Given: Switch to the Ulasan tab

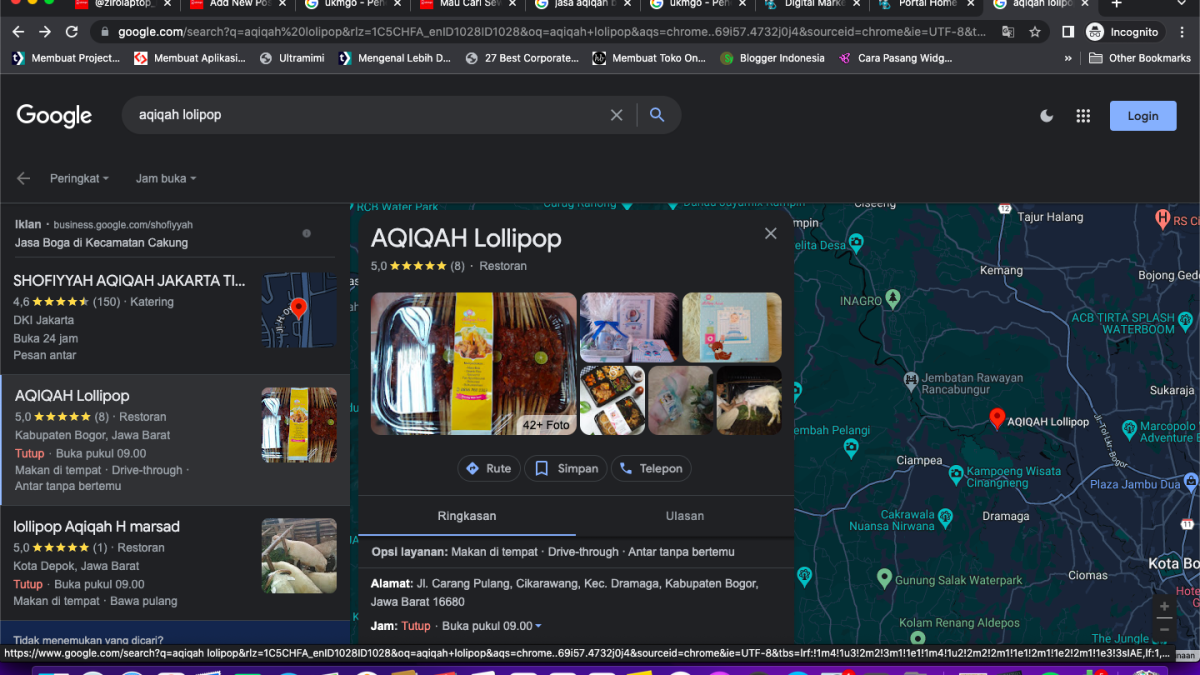Looking at the screenshot, I should [684, 516].
